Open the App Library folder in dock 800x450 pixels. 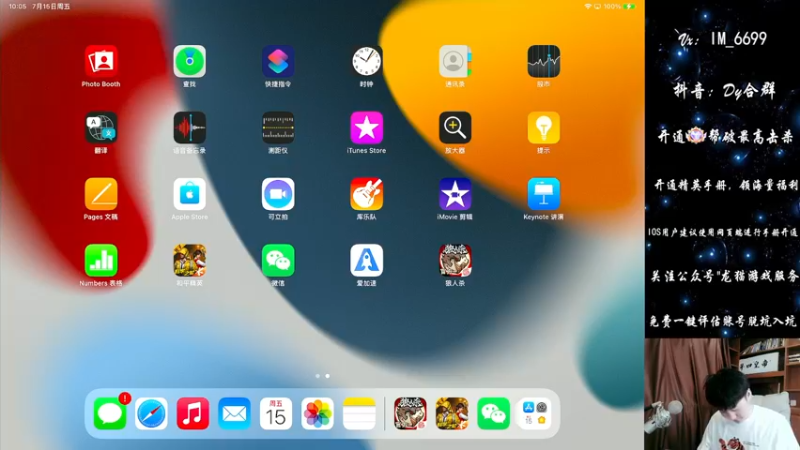click(x=535, y=413)
